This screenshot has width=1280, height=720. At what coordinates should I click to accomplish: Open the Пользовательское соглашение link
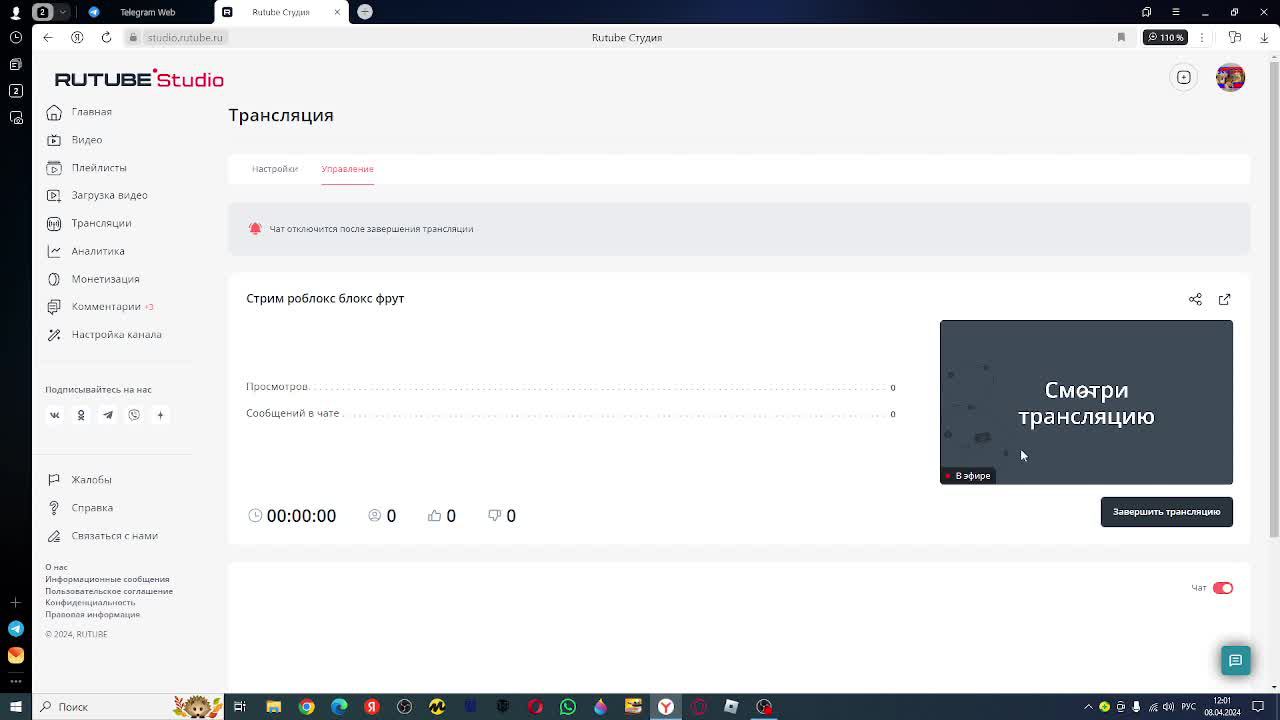(109, 591)
